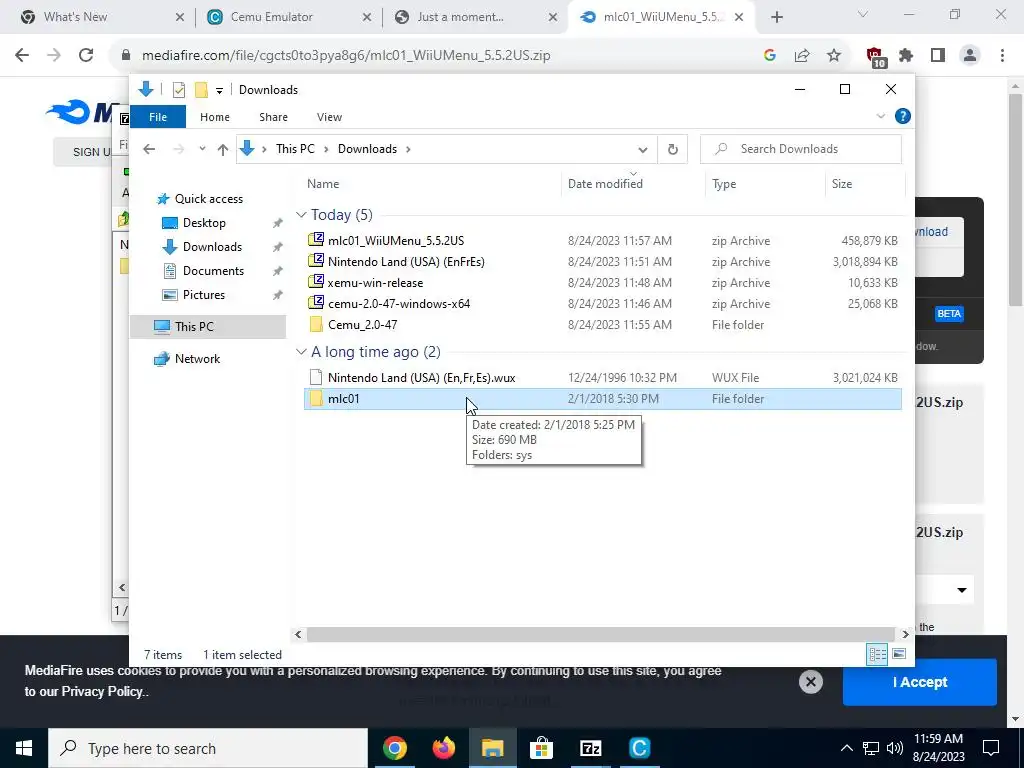1024x768 pixels.
Task: Launch Firefox from the taskbar
Action: coord(443,748)
